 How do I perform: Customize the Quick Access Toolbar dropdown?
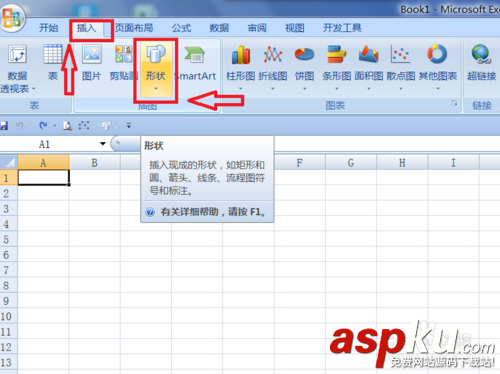coord(129,126)
